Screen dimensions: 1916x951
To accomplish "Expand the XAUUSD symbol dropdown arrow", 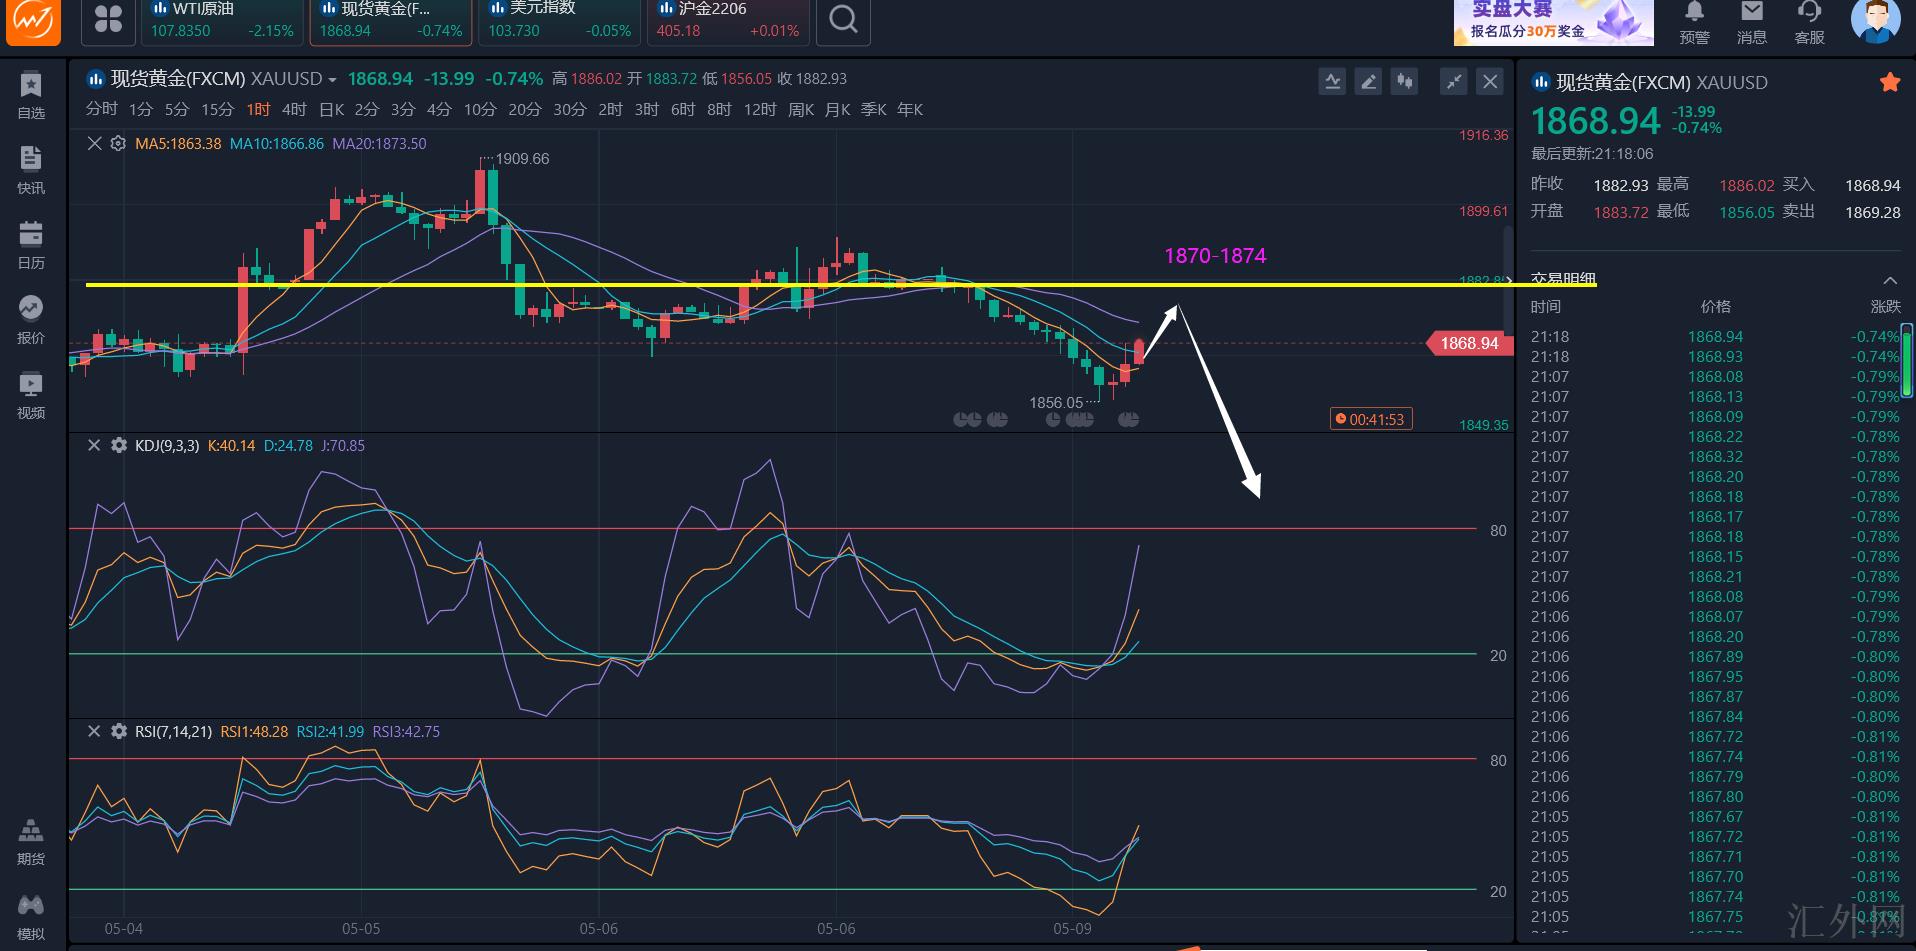I will (332, 80).
